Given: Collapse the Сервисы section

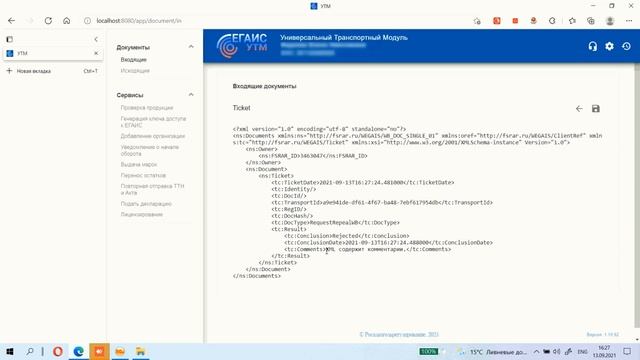Looking at the screenshot, I should pos(191,95).
